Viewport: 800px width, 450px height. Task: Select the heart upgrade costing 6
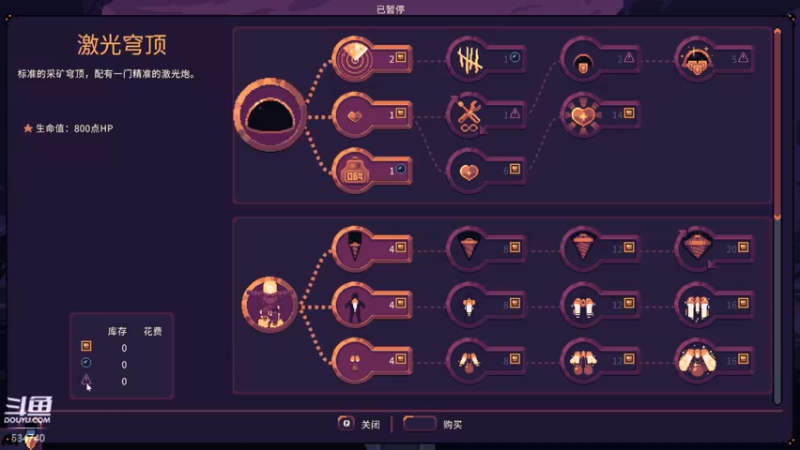point(486,171)
